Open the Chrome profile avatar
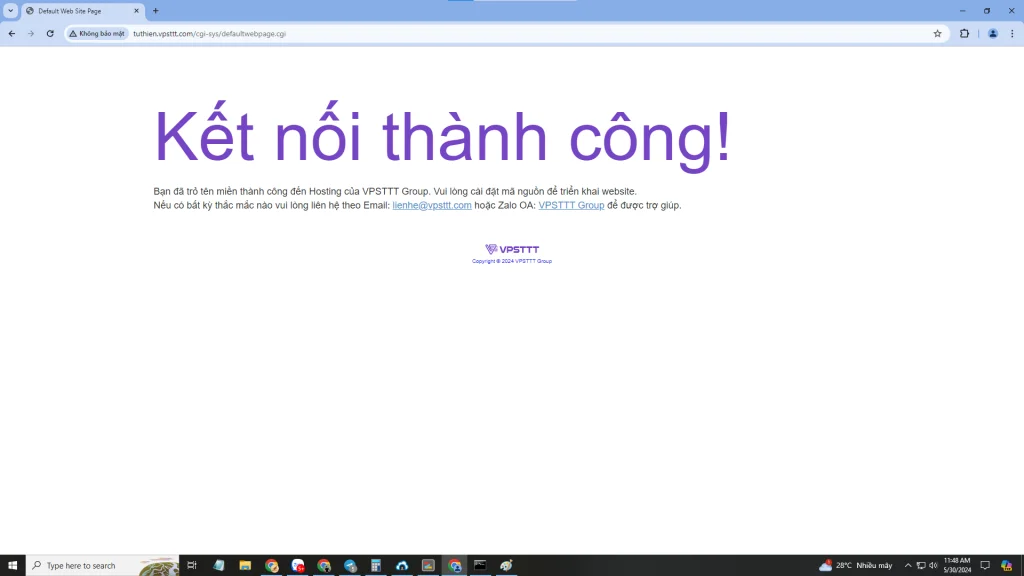 point(993,33)
